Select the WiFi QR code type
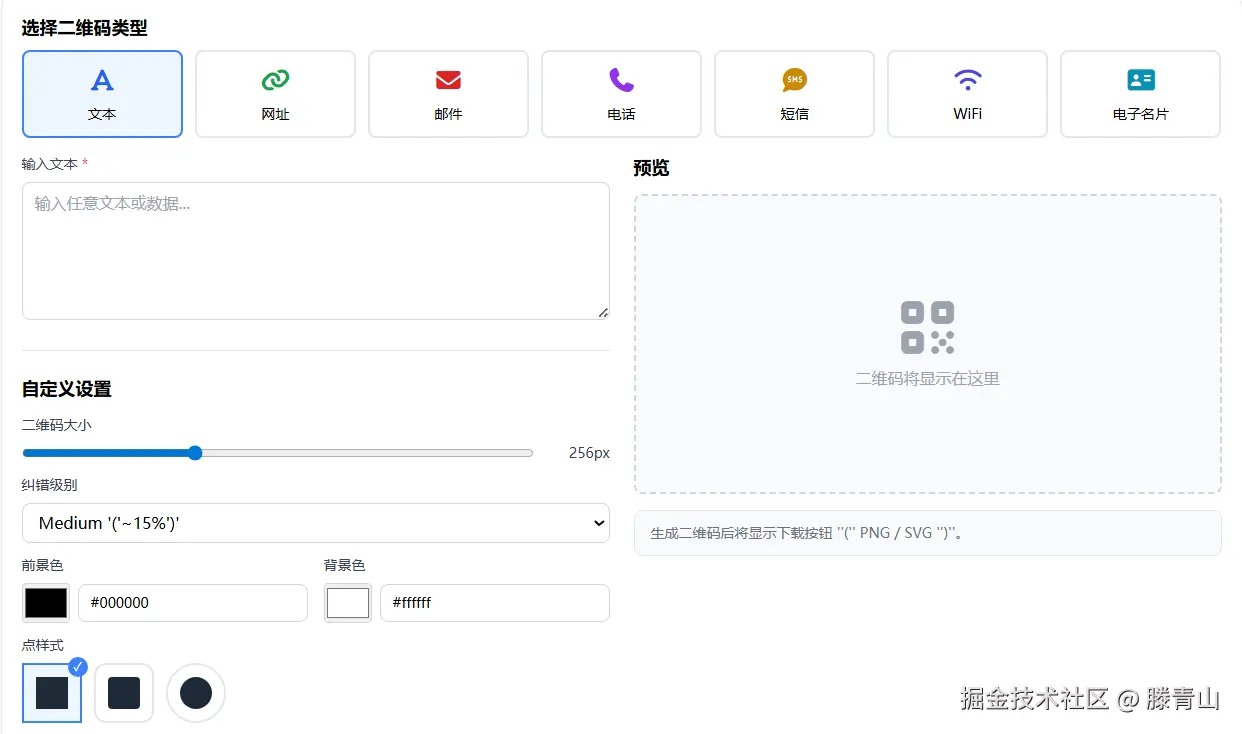 pos(967,93)
